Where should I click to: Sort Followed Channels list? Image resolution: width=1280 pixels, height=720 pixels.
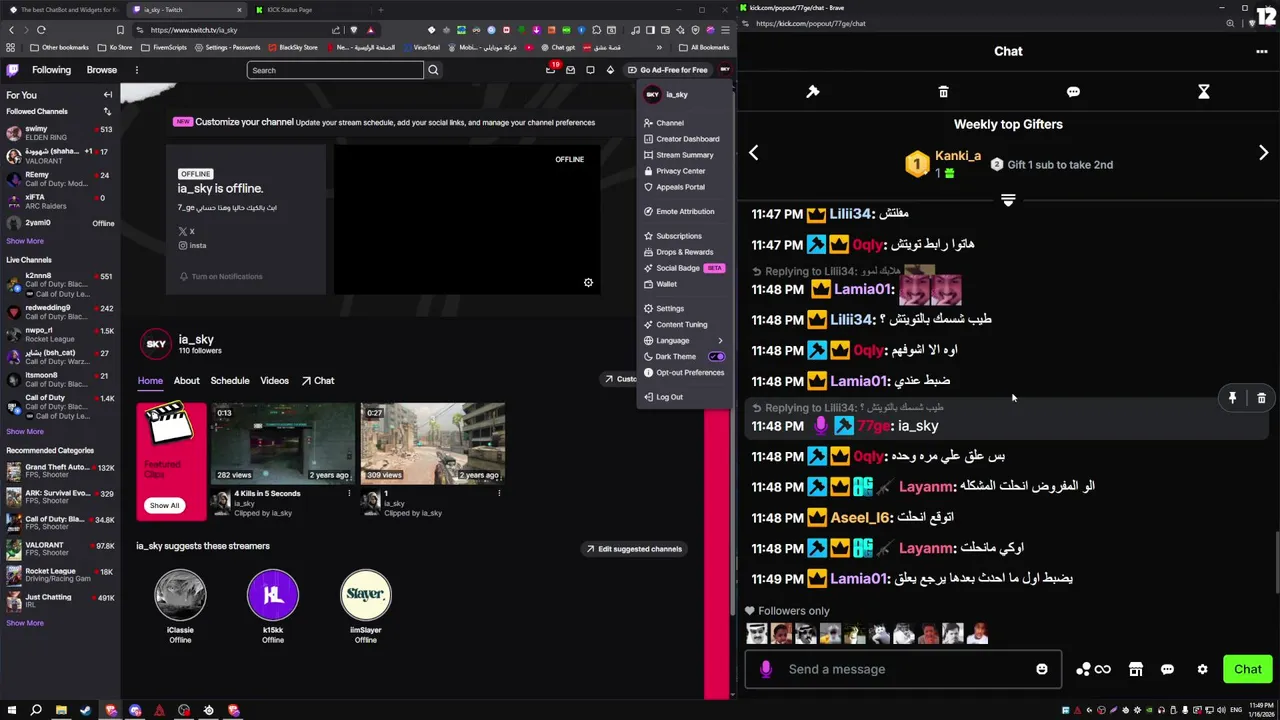107,111
